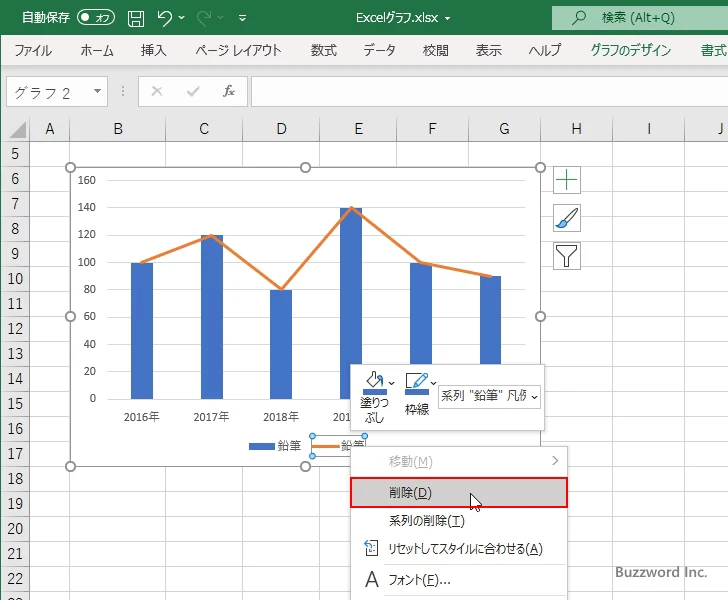Open the Undo history dropdown arrow
This screenshot has width=728, height=600.
(x=182, y=18)
